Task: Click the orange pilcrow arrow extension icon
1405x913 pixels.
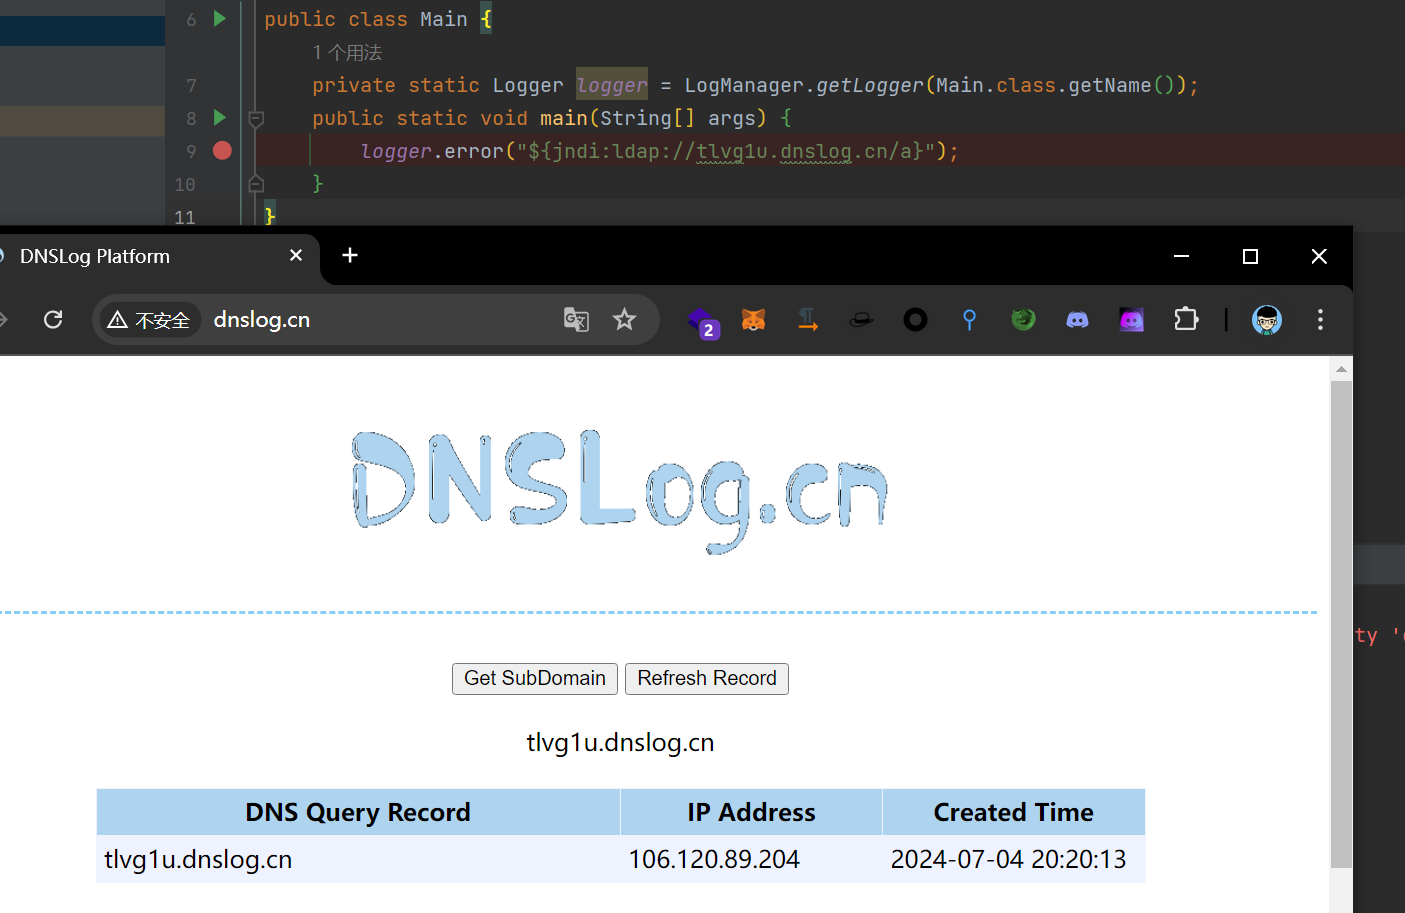Action: (x=807, y=320)
